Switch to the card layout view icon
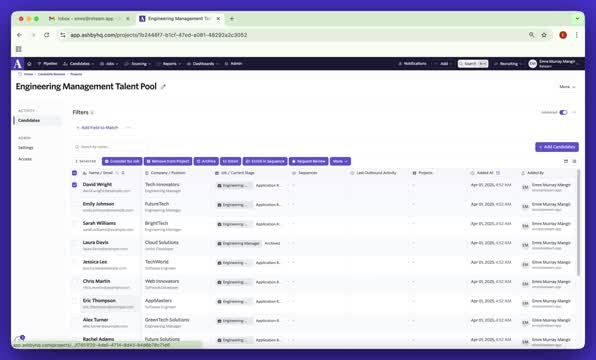 [x=566, y=162]
